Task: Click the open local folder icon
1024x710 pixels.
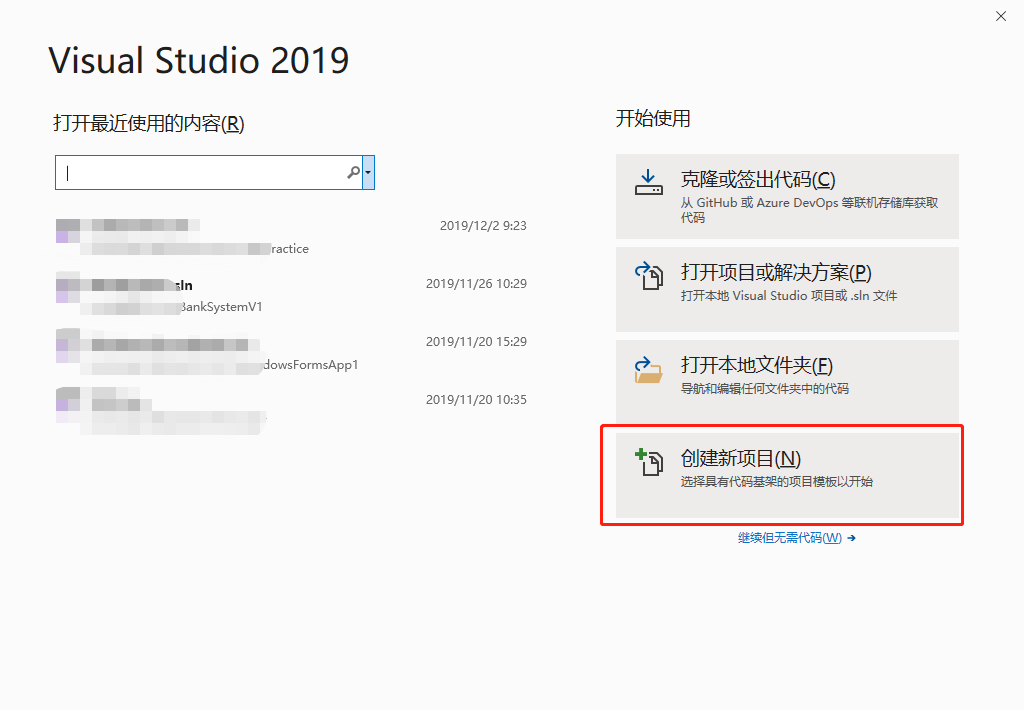Action: [648, 369]
